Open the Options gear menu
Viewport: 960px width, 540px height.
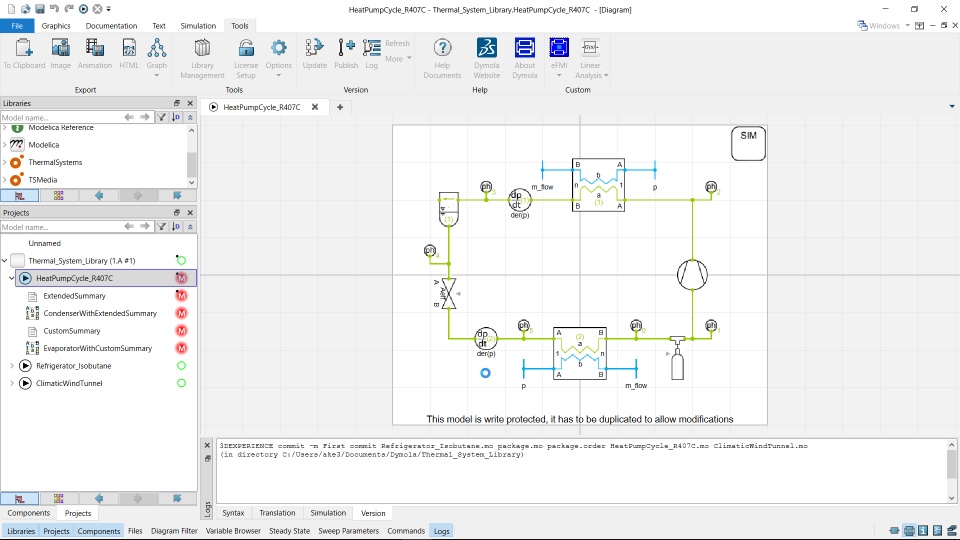pos(279,58)
